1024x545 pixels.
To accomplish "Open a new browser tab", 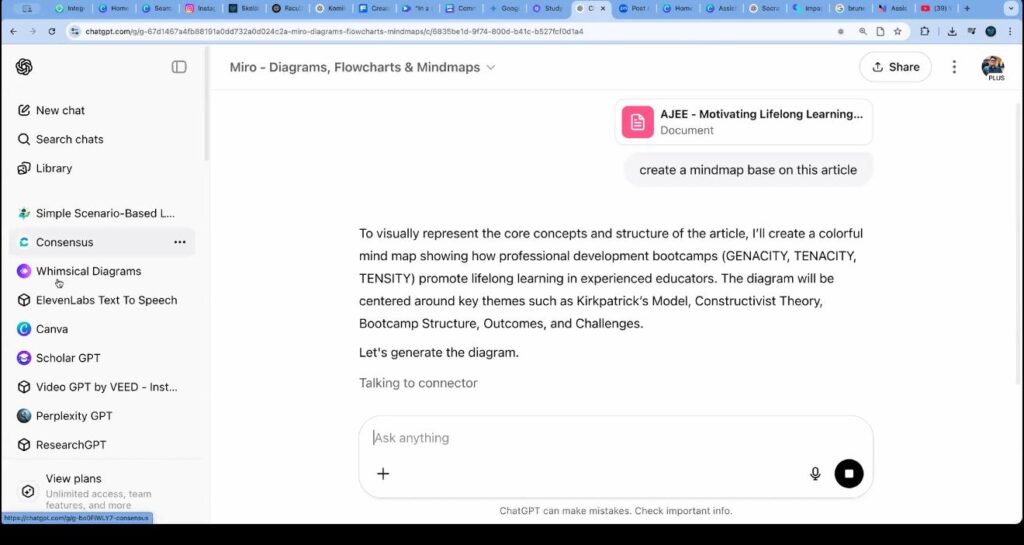I will (x=967, y=8).
